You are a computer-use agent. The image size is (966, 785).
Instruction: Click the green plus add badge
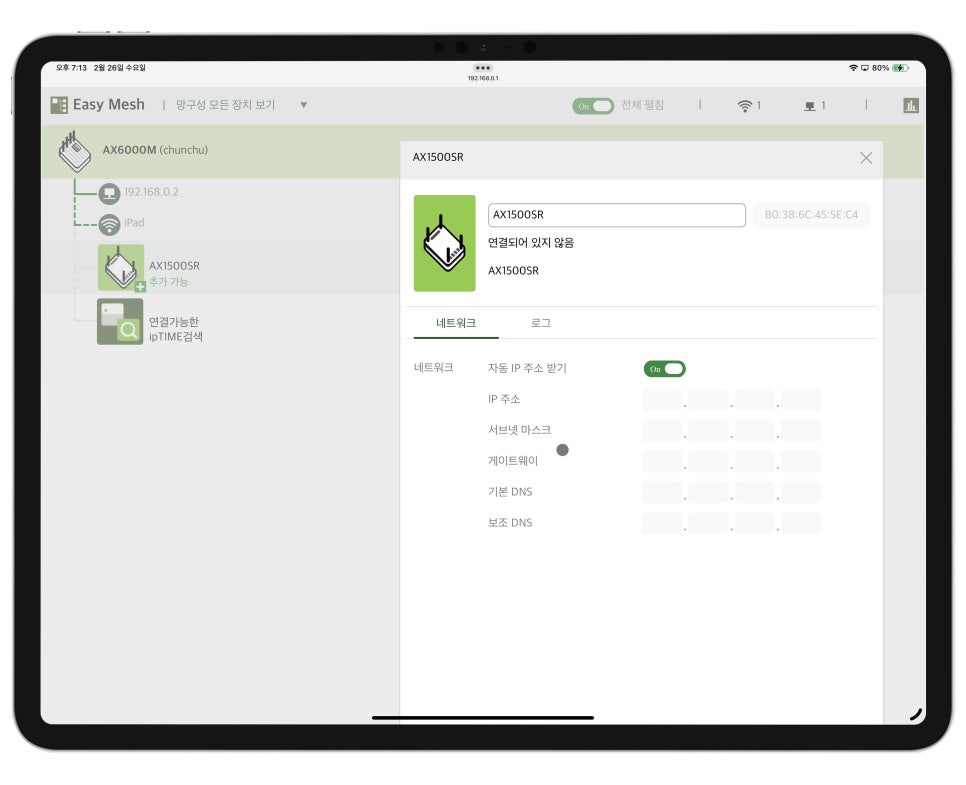140,286
